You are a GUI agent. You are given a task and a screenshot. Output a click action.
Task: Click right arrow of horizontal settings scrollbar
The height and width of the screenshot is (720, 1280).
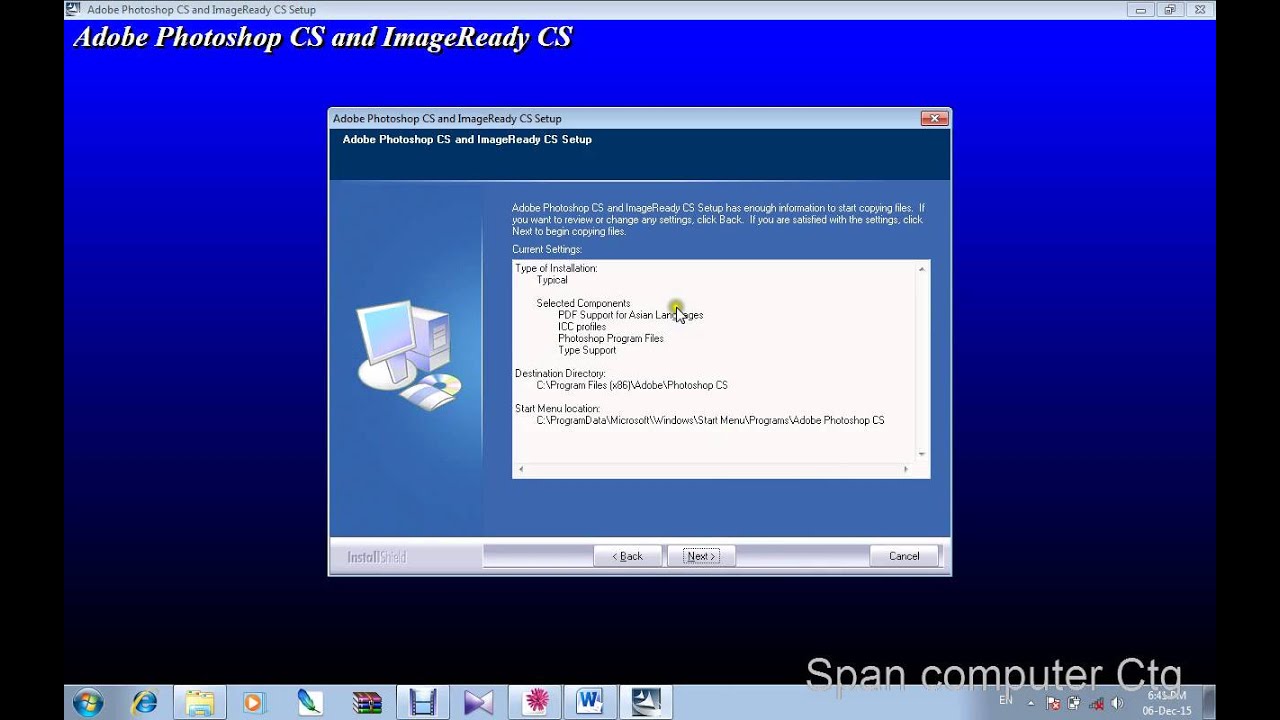click(906, 469)
